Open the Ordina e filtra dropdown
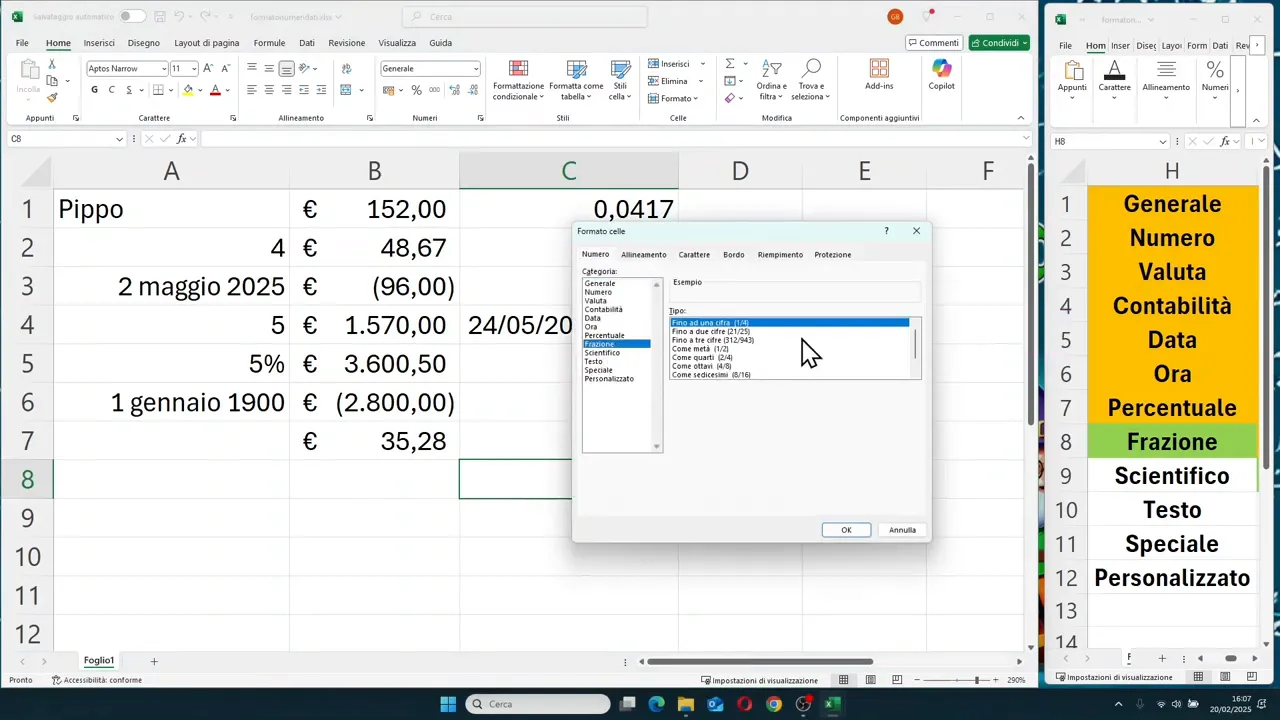1280x720 pixels. click(x=771, y=79)
